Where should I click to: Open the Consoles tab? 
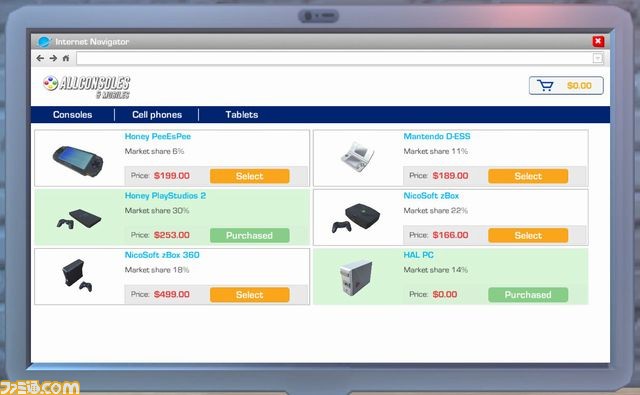tap(73, 115)
